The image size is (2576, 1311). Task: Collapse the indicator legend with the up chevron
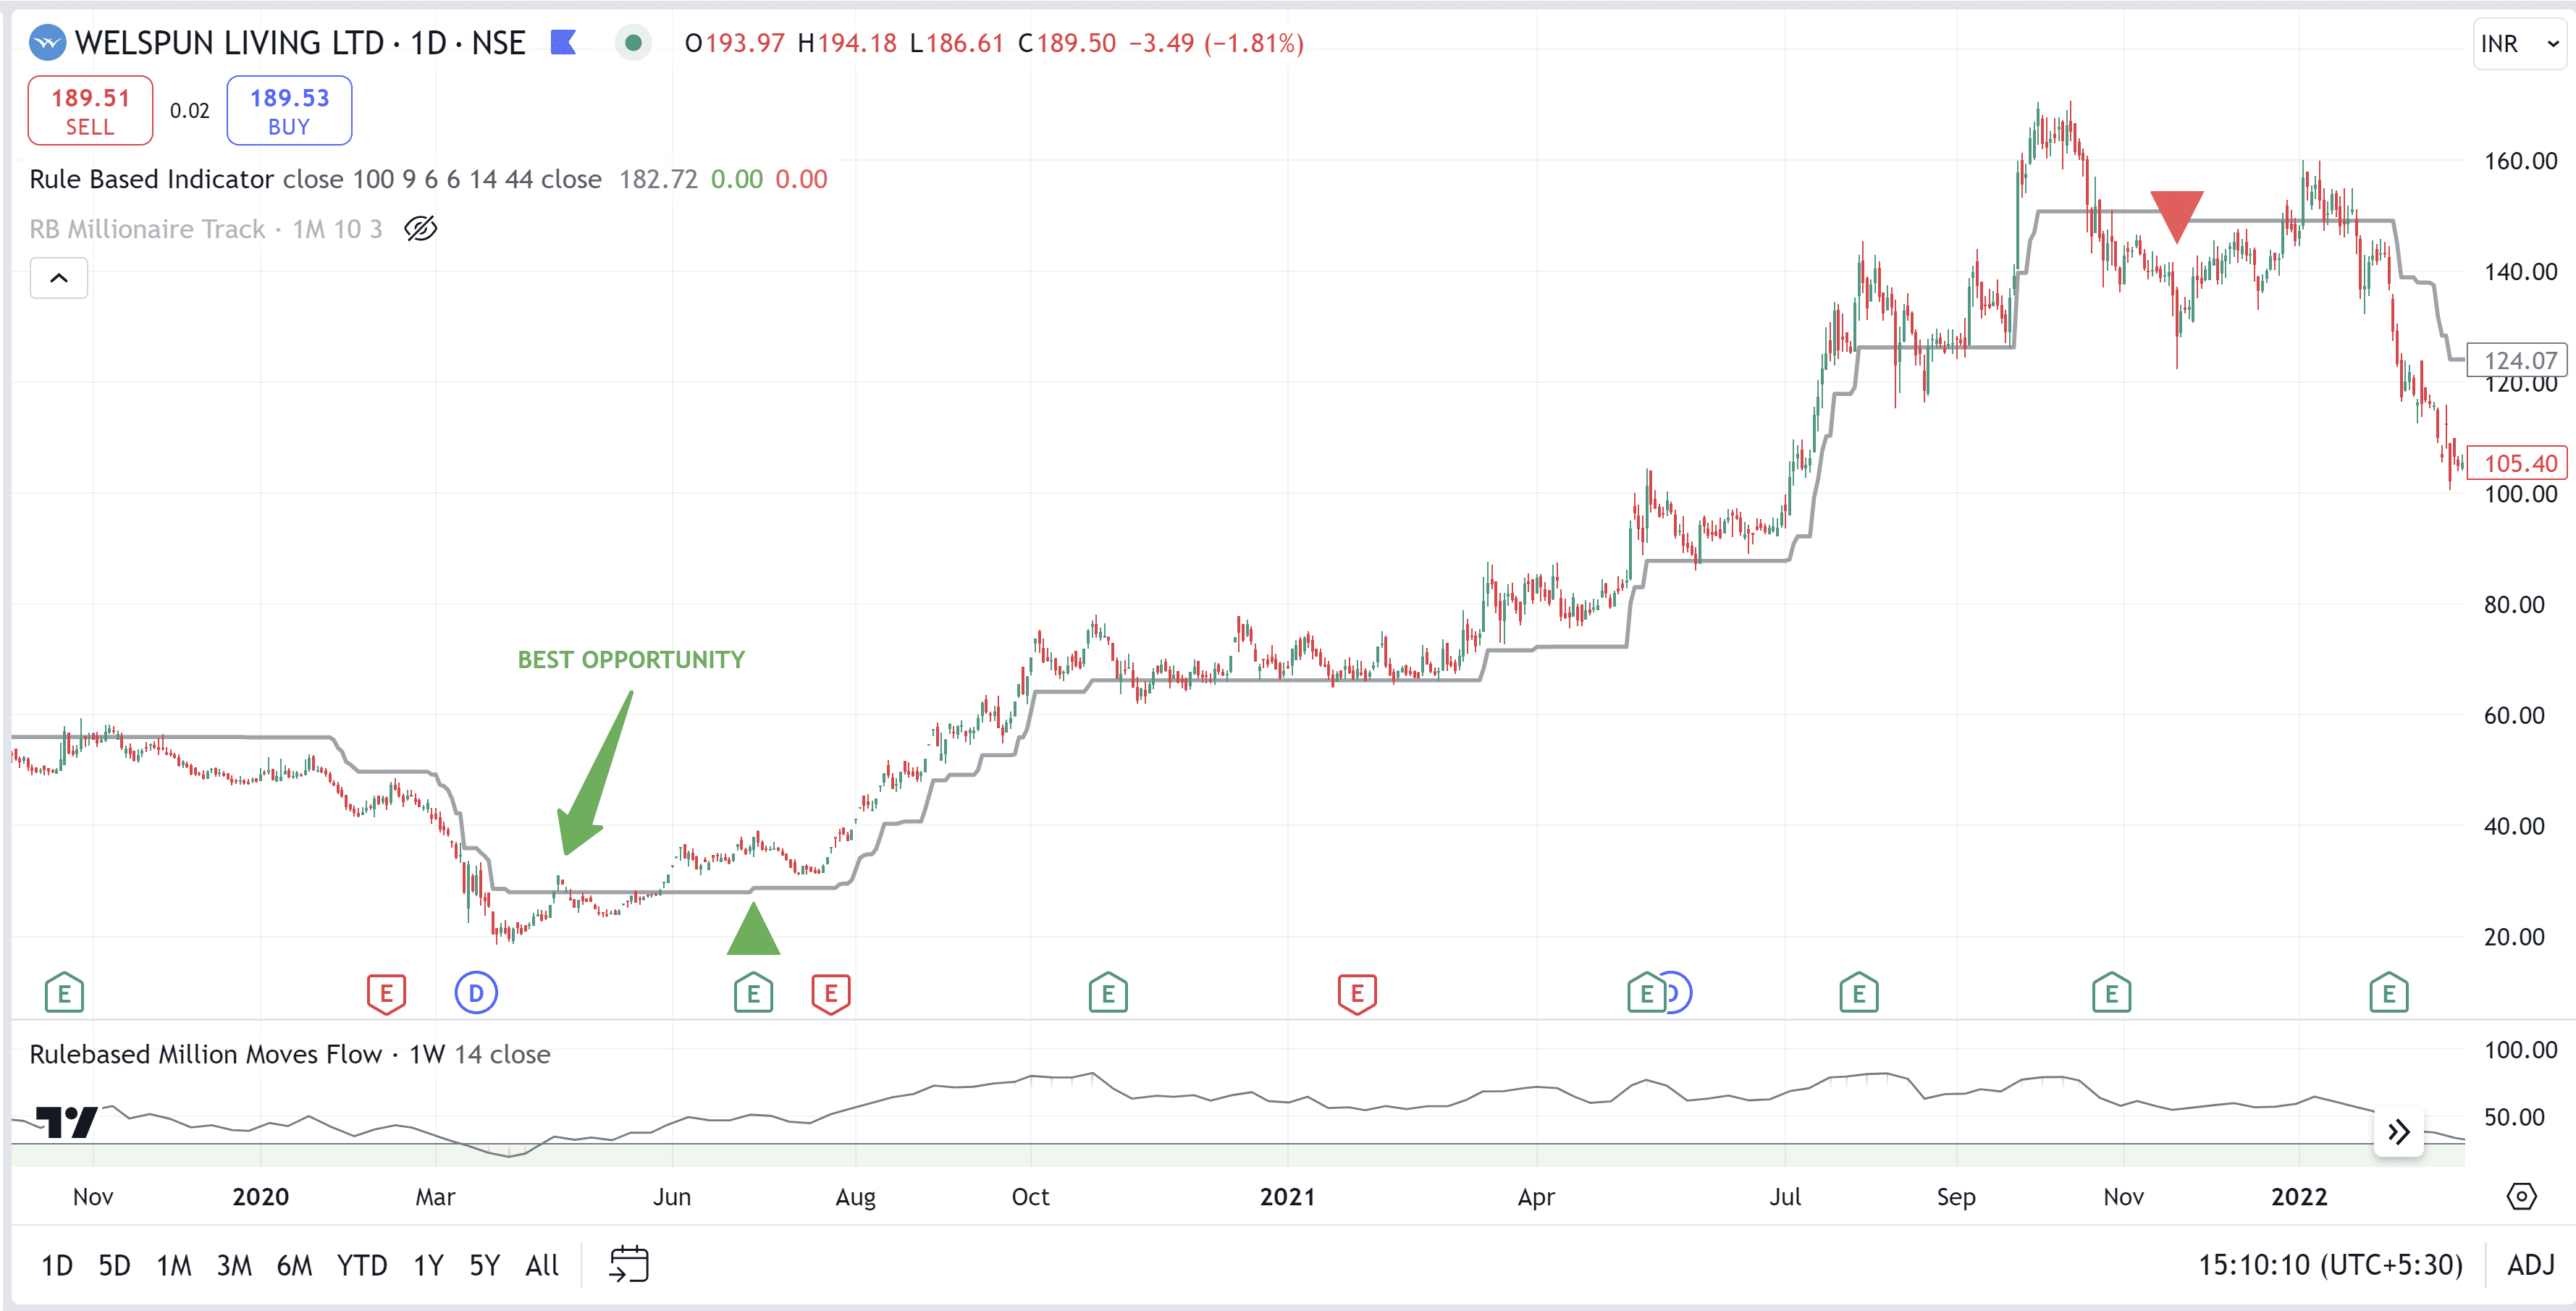click(59, 278)
